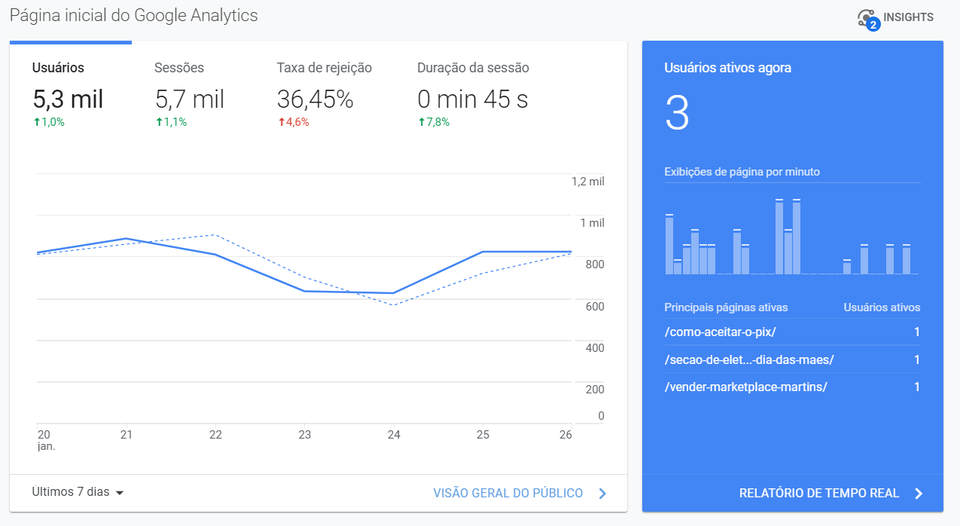Click the Usuários ativos column header

point(882,307)
